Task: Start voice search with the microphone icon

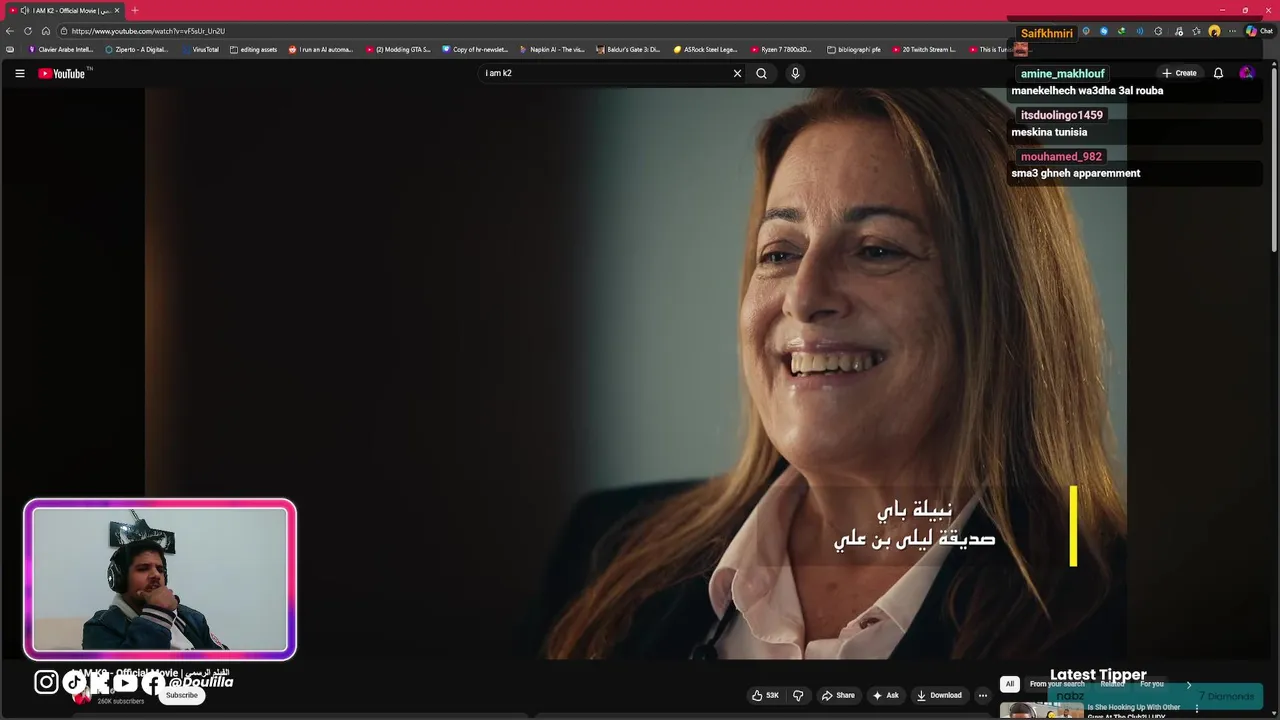Action: pos(795,73)
